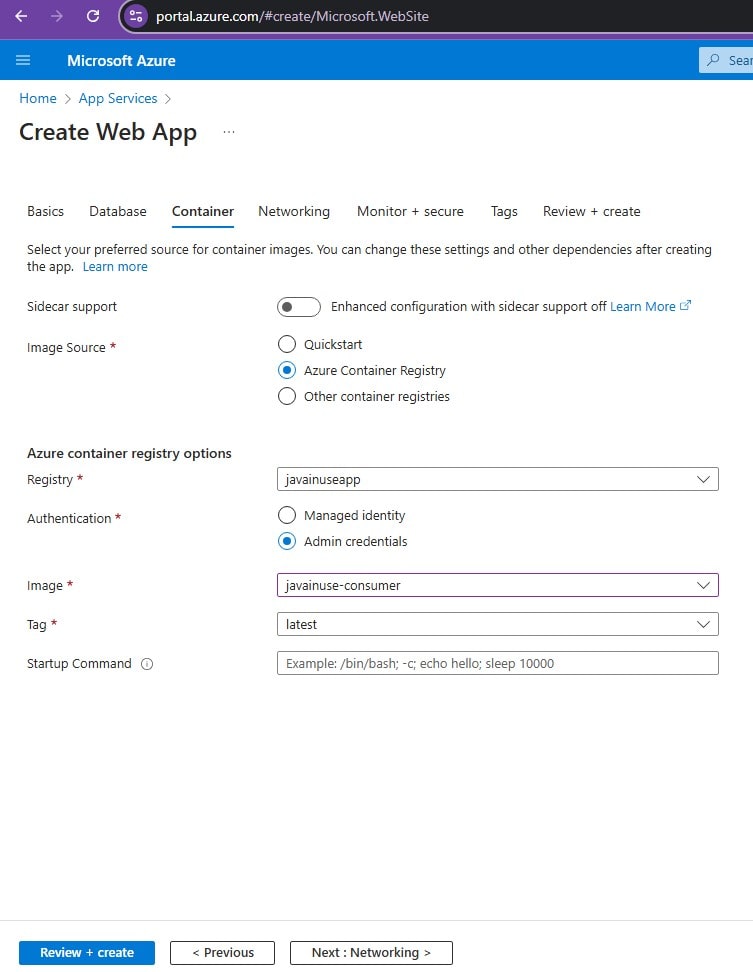Select Managed identity authentication
The width and height of the screenshot is (753, 972).
pyautogui.click(x=286, y=515)
